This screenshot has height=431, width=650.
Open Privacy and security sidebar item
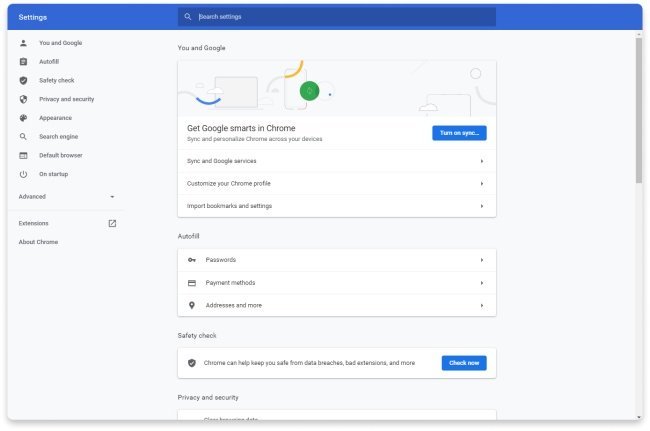pos(67,99)
